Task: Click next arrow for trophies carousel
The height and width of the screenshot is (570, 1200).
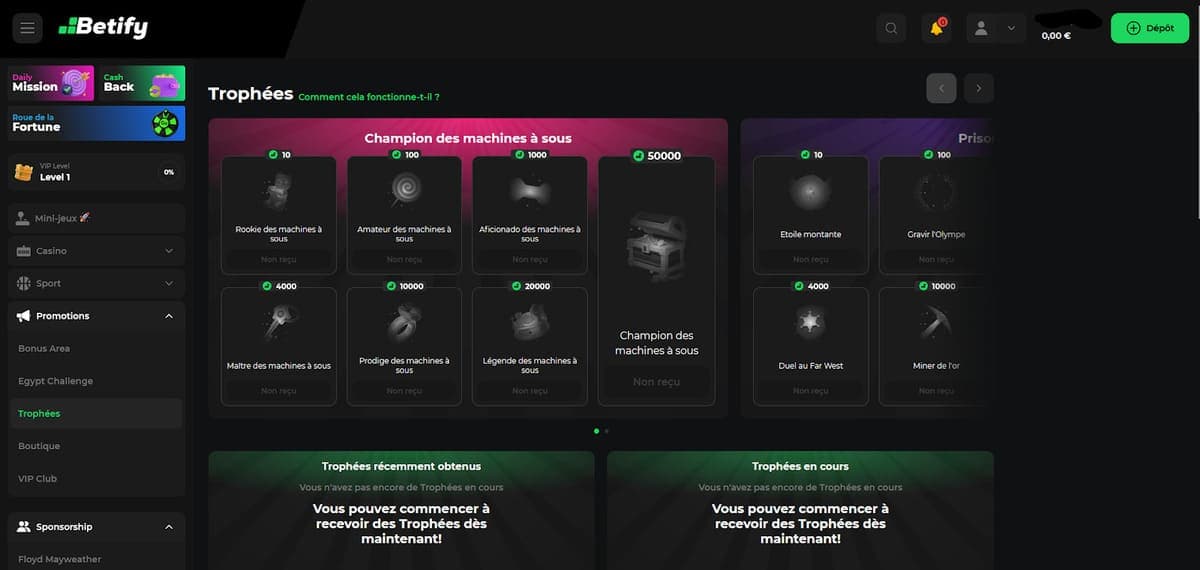Action: [978, 88]
